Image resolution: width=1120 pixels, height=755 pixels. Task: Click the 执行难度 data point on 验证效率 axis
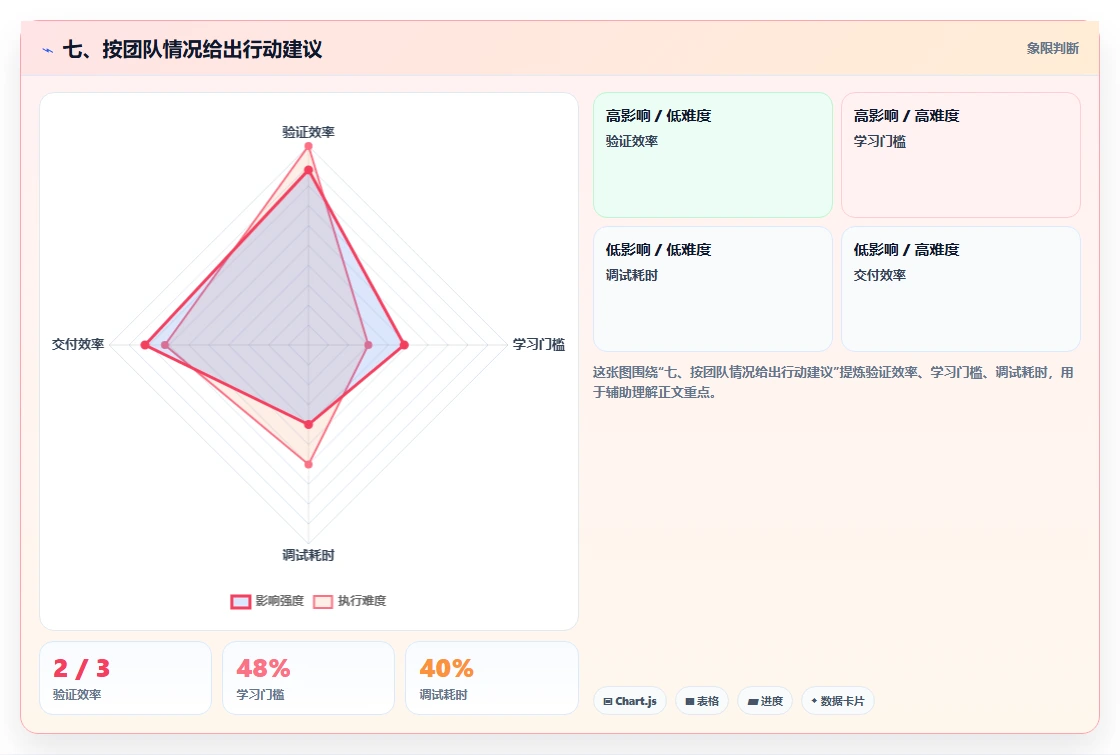(x=309, y=146)
